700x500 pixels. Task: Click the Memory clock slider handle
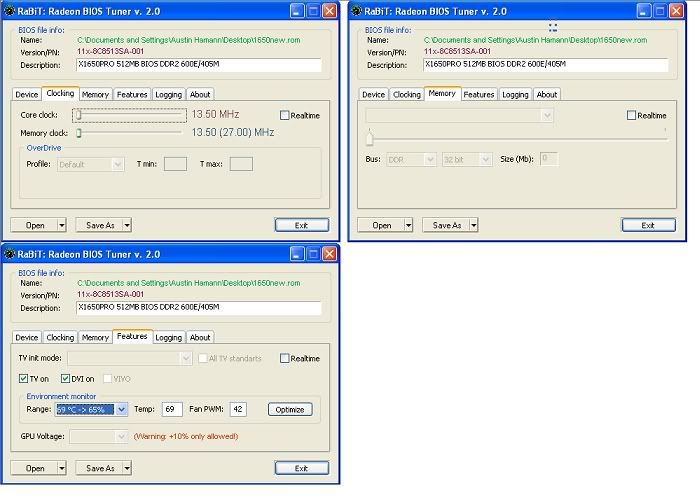point(79,133)
